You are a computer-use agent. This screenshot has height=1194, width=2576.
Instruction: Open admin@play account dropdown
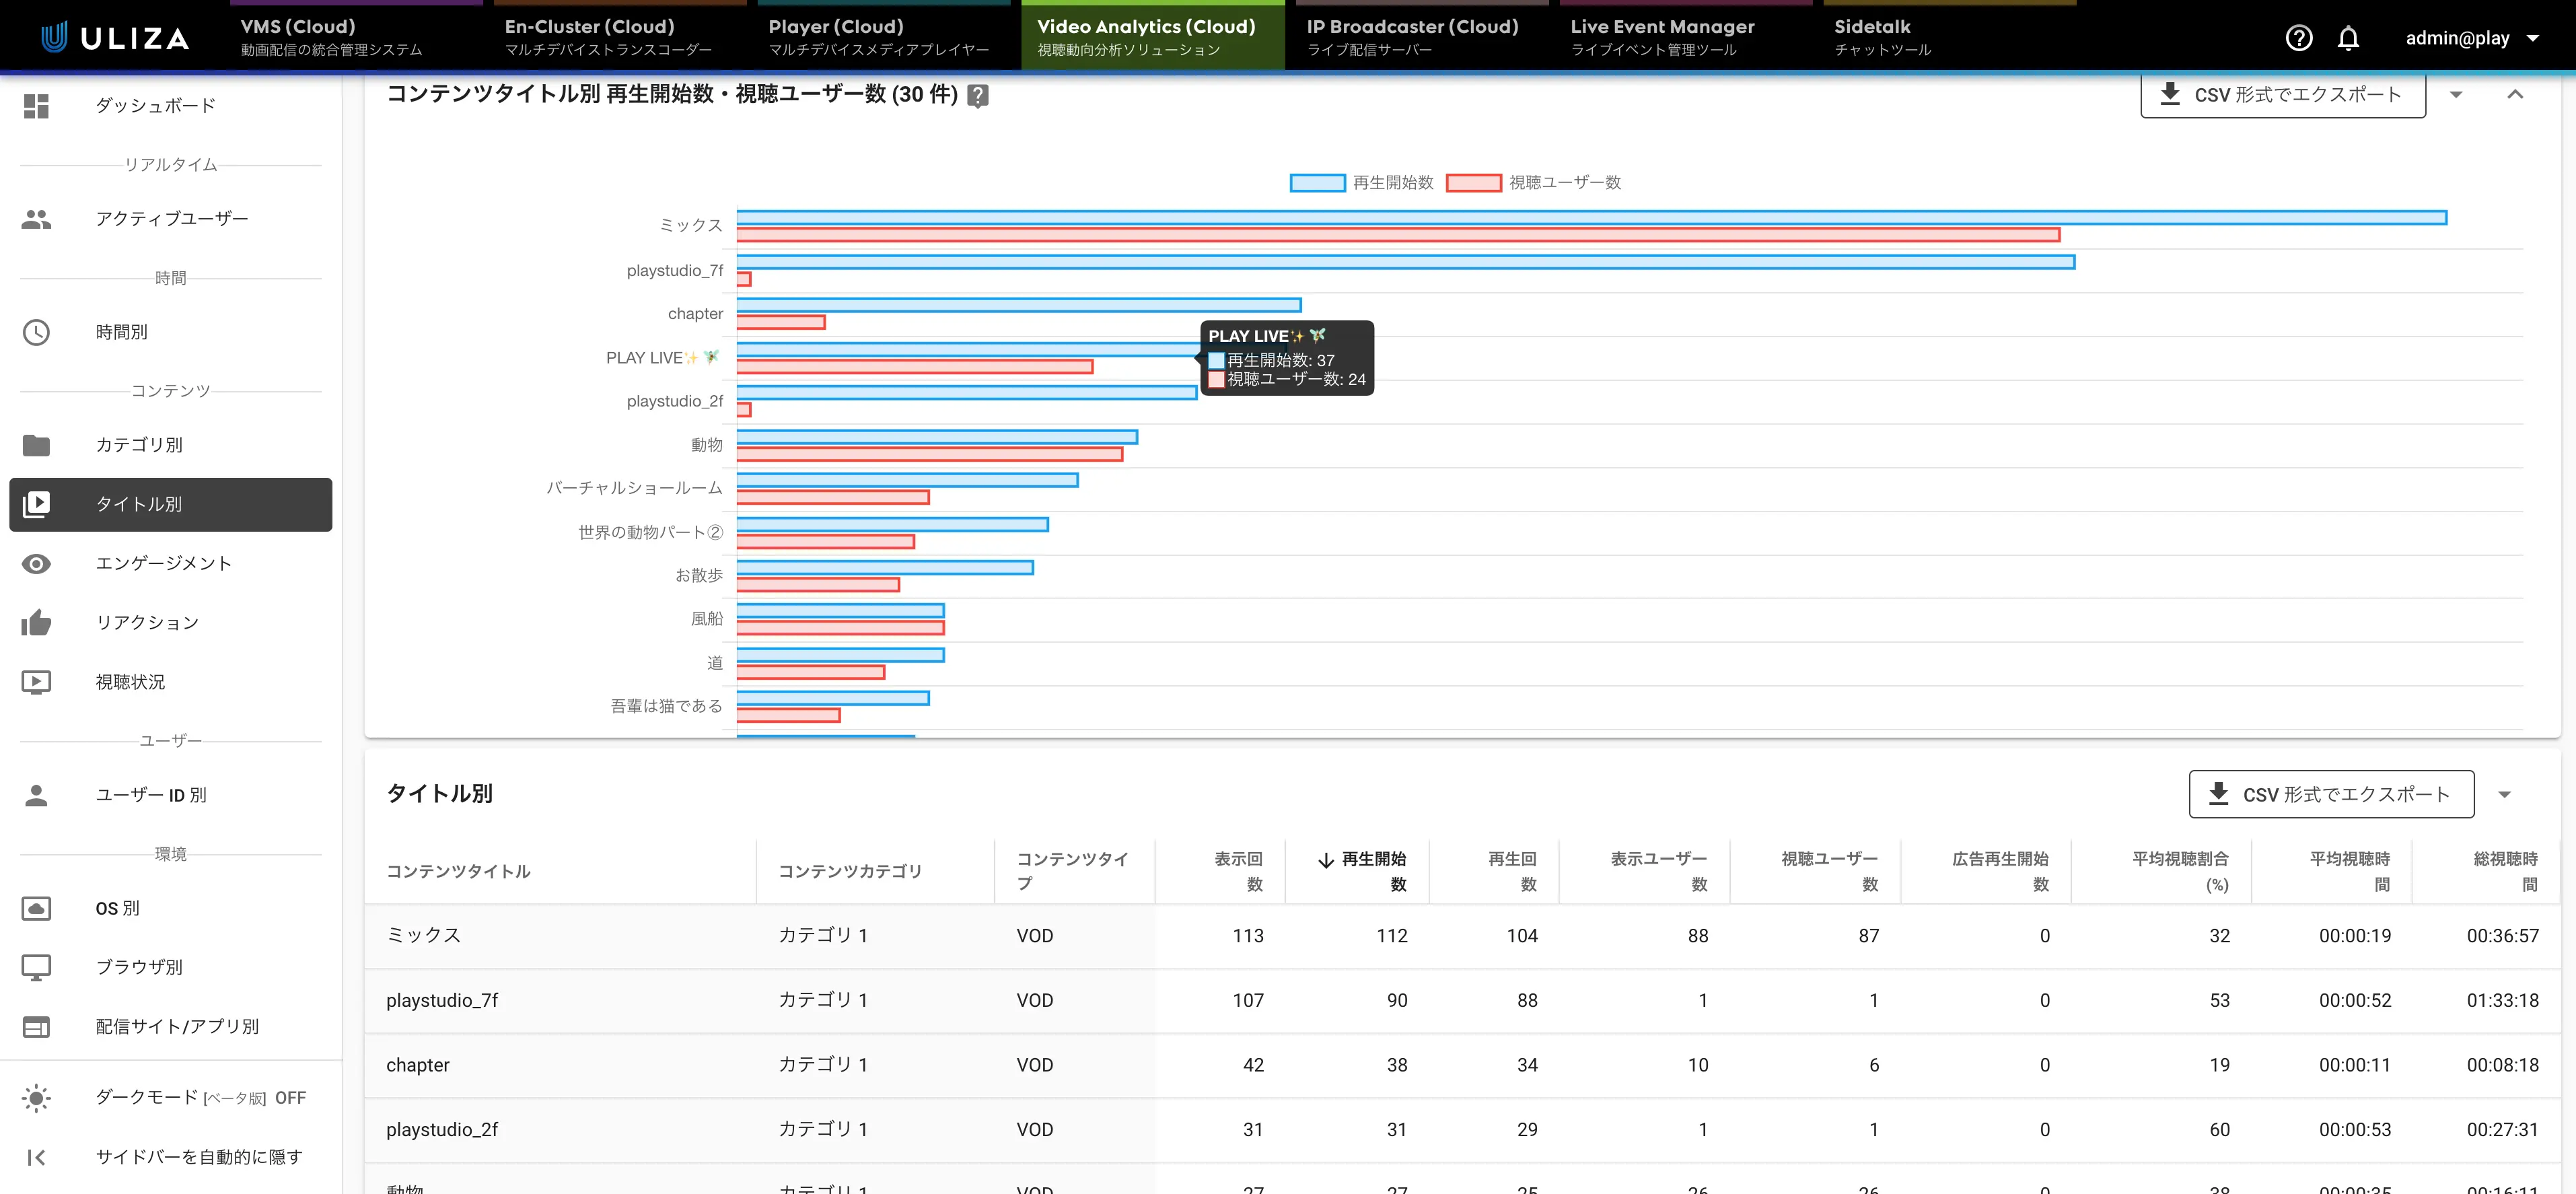(x=2472, y=38)
